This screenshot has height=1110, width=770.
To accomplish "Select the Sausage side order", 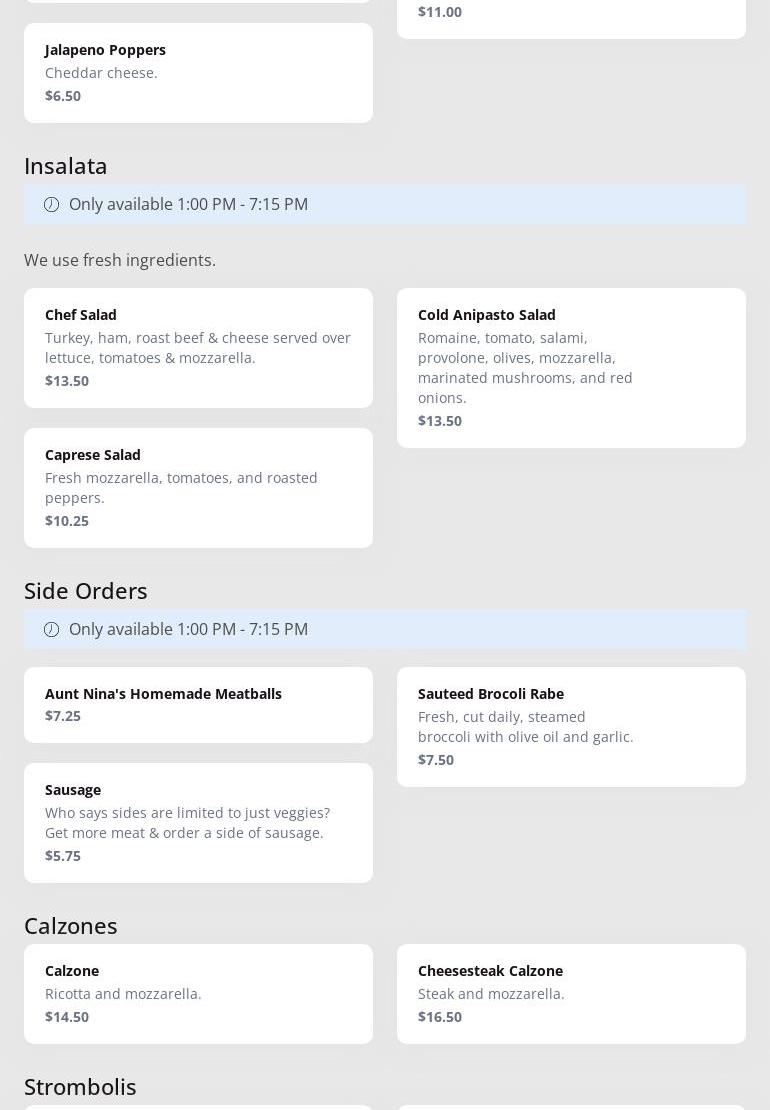I will click(x=198, y=822).
